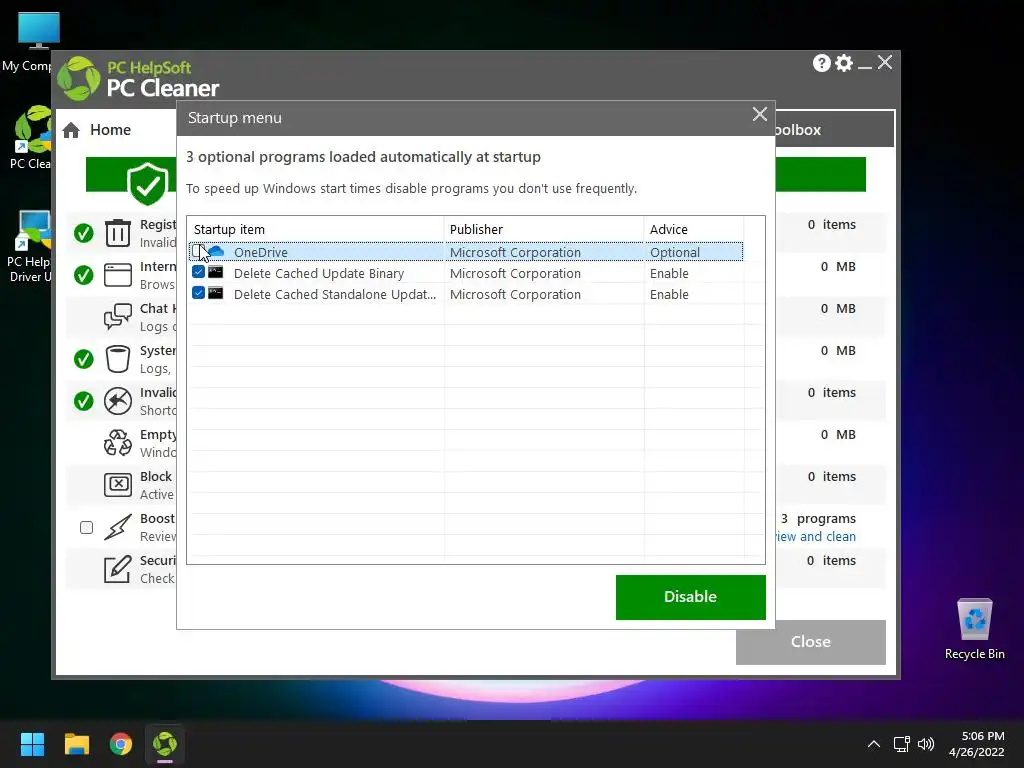Toggle the Invalid shortcuts green check mark

tap(84, 401)
